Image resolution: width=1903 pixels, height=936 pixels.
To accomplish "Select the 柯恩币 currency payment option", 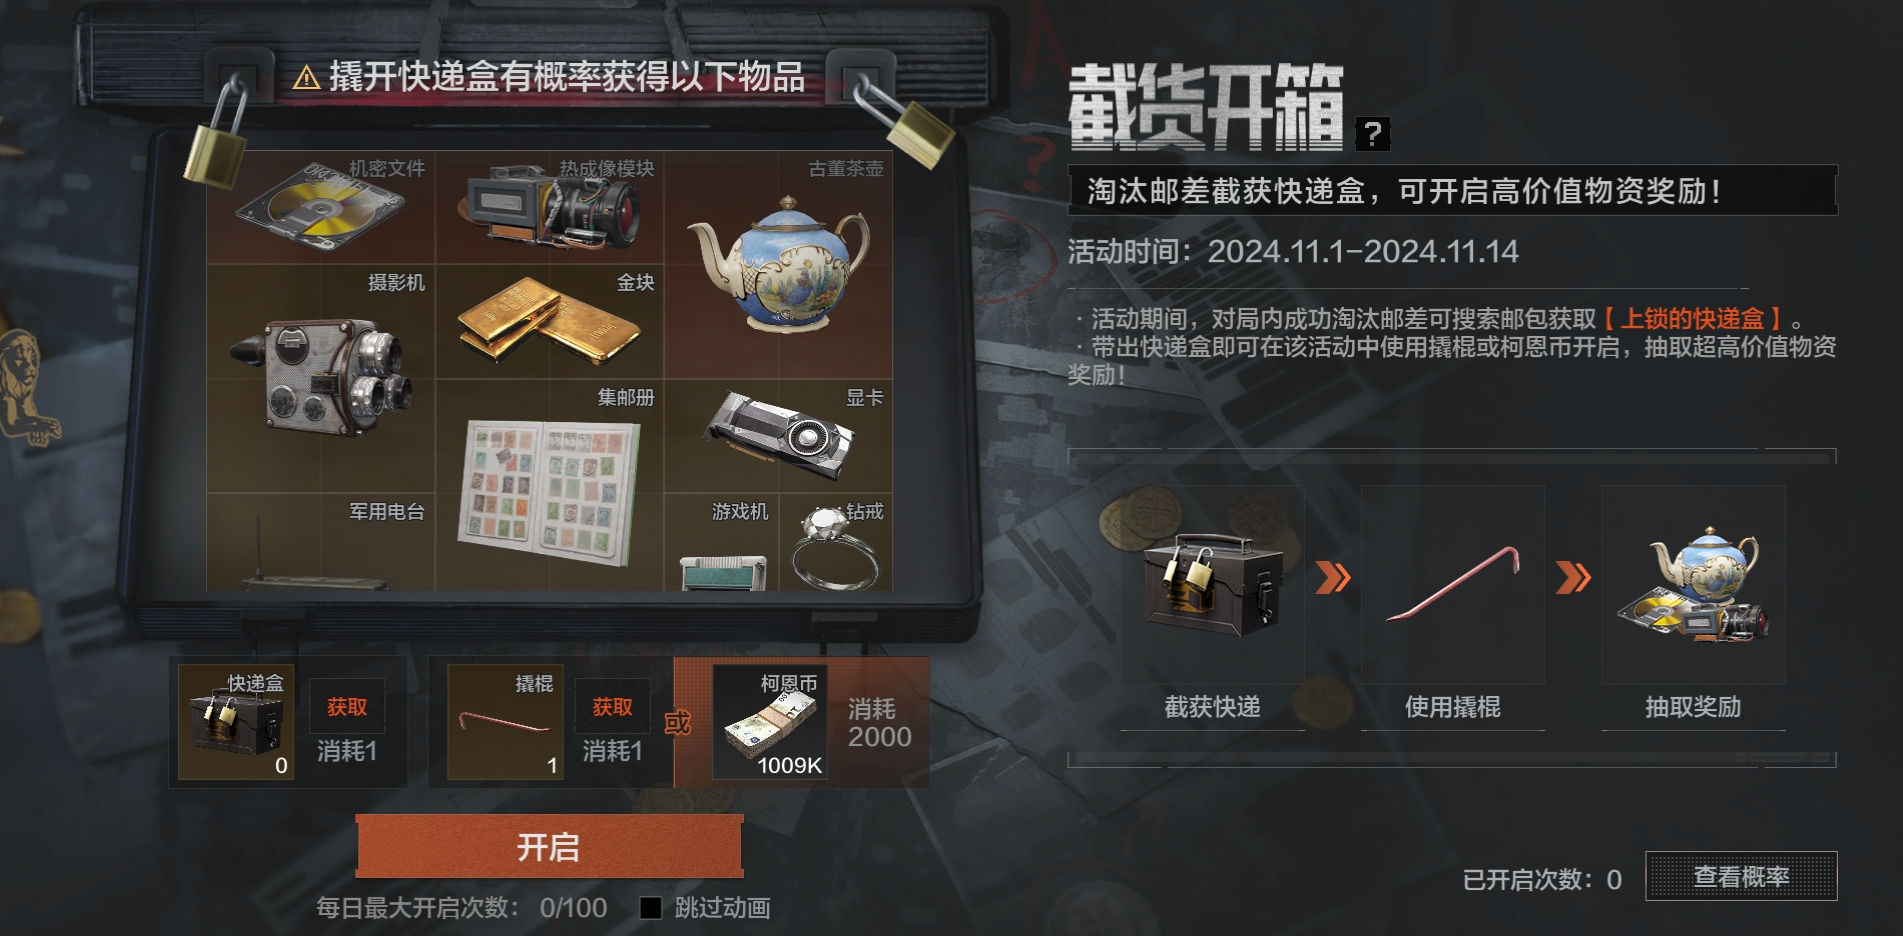I will pyautogui.click(x=802, y=722).
